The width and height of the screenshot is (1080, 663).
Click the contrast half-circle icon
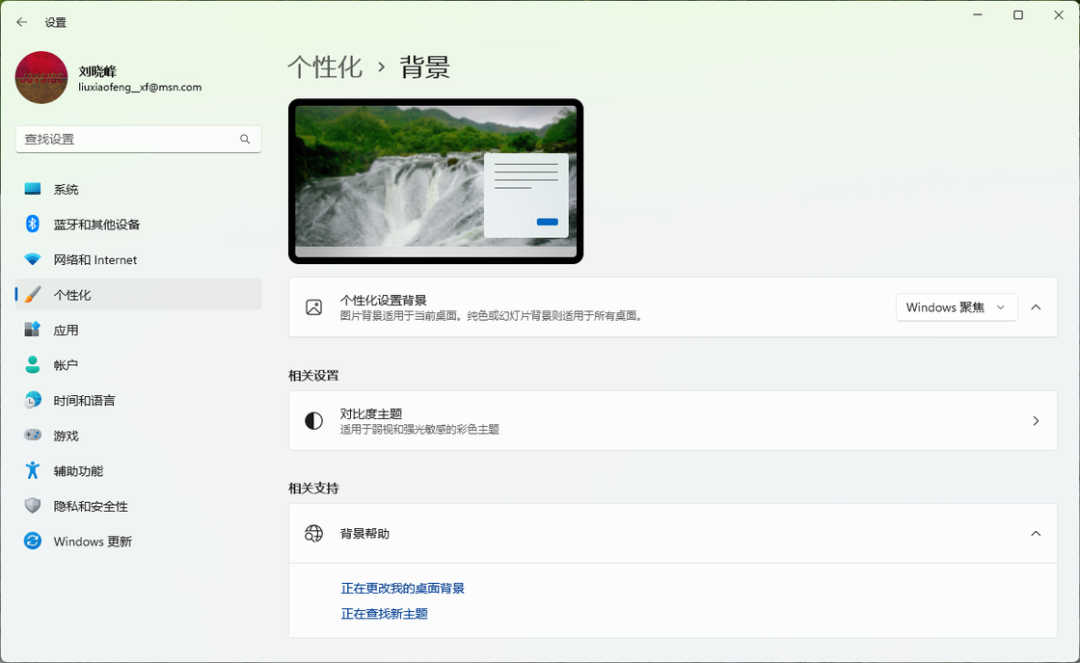[x=313, y=421]
